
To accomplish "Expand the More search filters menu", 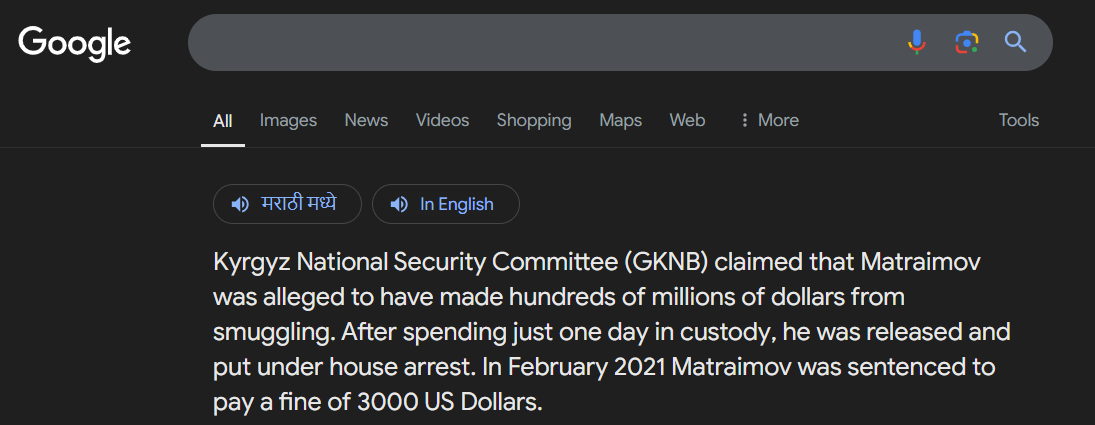I will point(769,120).
